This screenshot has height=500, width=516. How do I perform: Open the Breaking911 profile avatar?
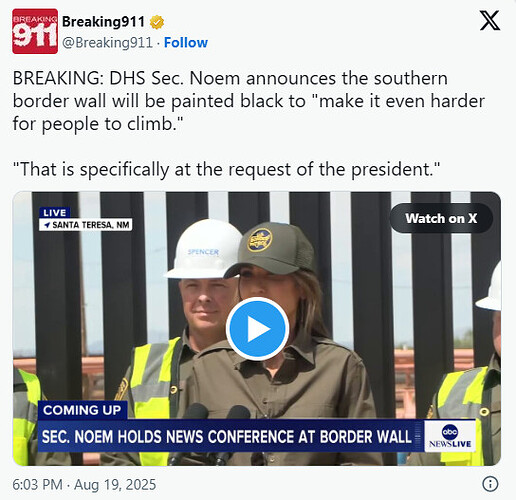pos(35,31)
